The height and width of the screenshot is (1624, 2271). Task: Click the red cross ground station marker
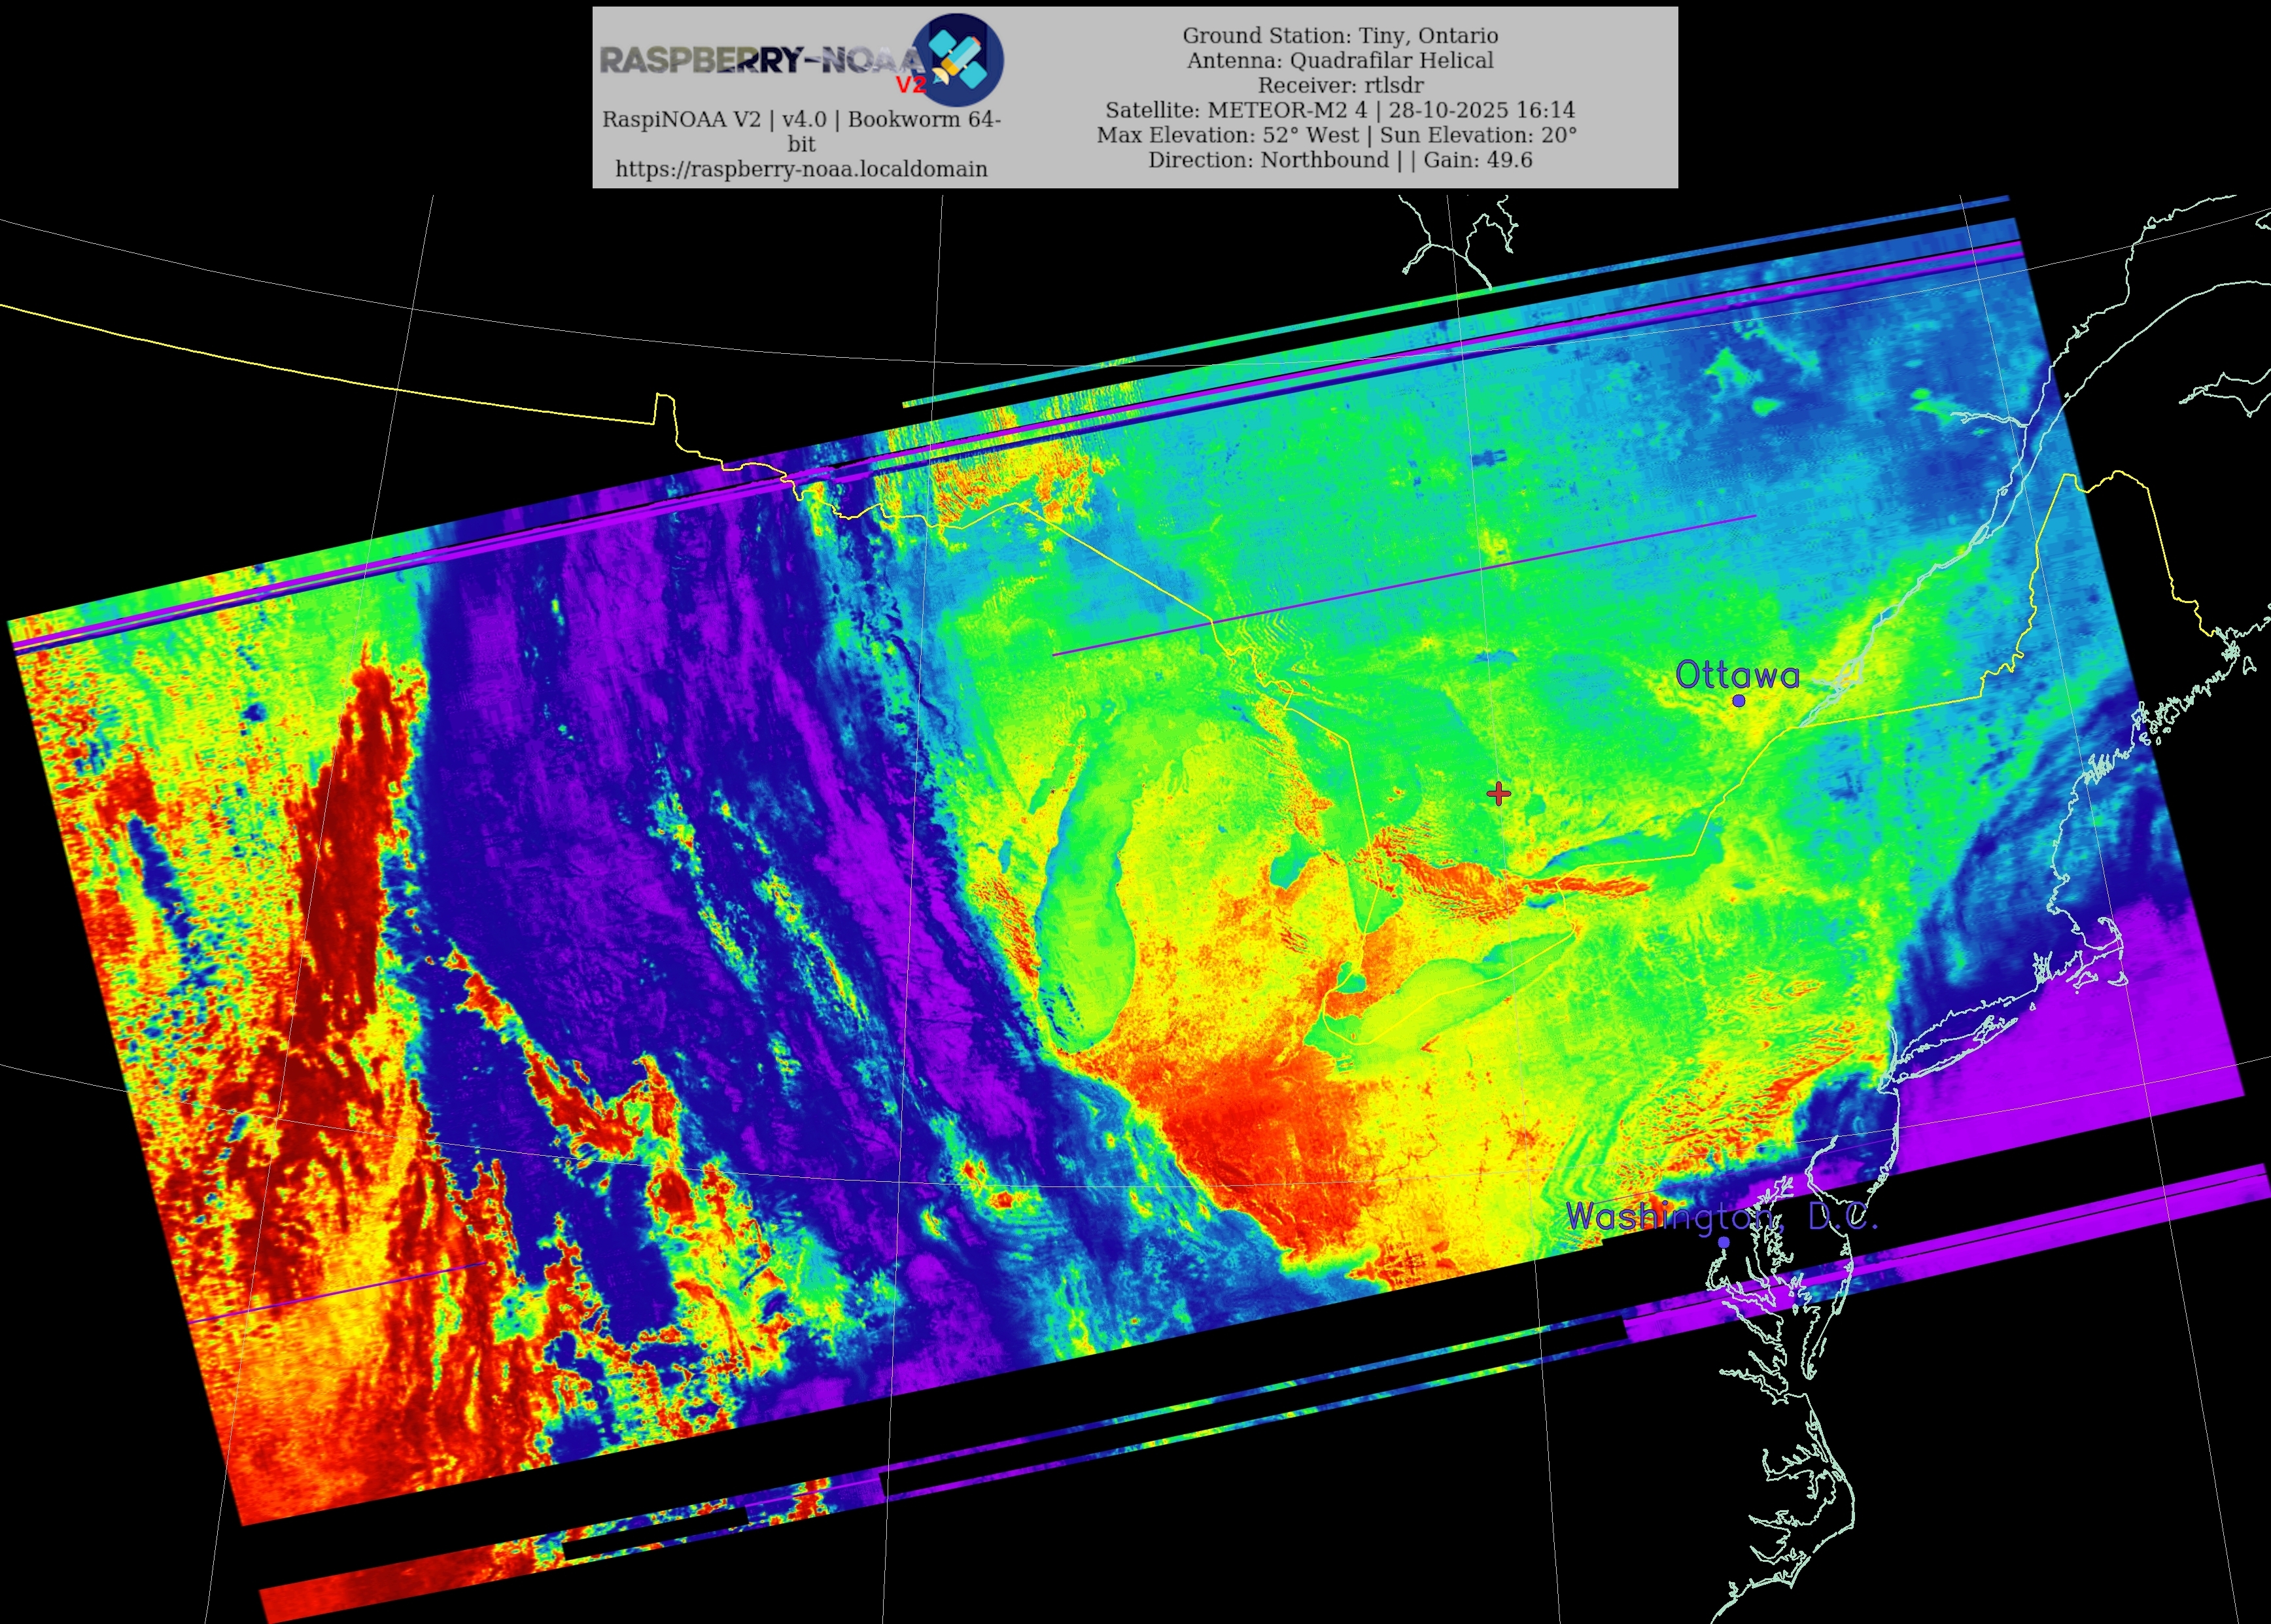click(x=1498, y=793)
